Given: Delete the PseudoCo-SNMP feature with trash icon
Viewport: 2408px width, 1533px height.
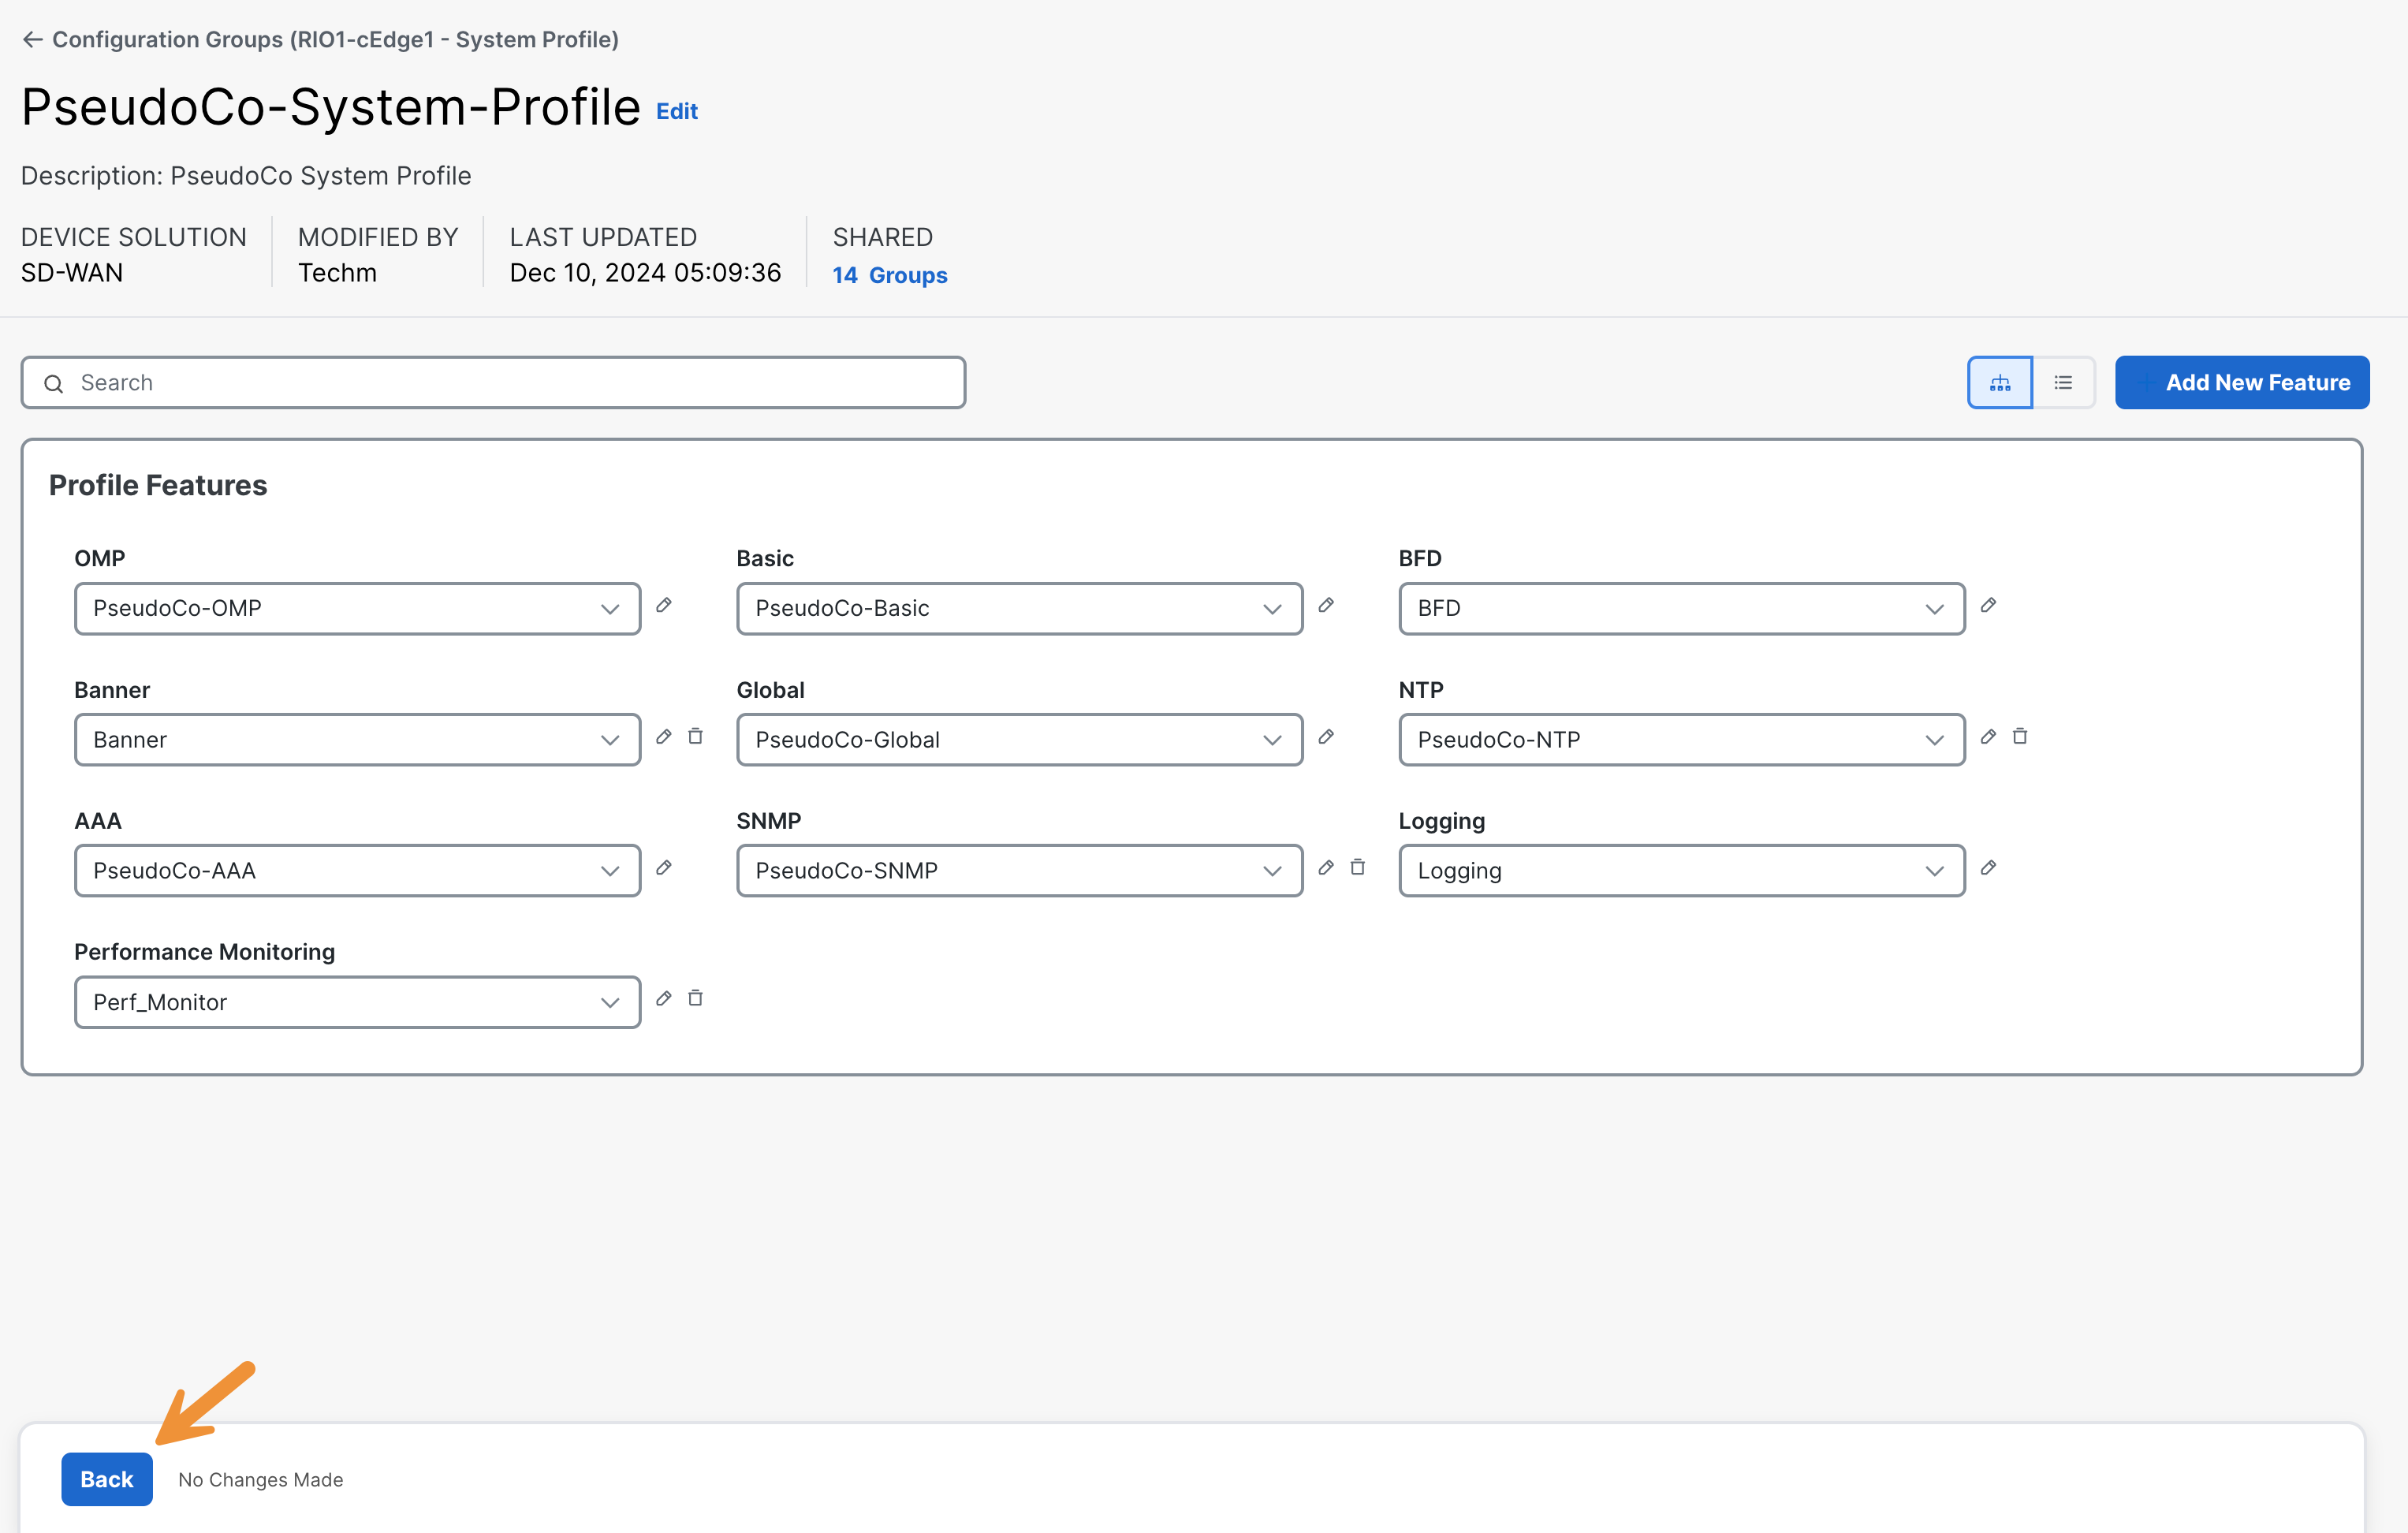Looking at the screenshot, I should [x=1358, y=868].
